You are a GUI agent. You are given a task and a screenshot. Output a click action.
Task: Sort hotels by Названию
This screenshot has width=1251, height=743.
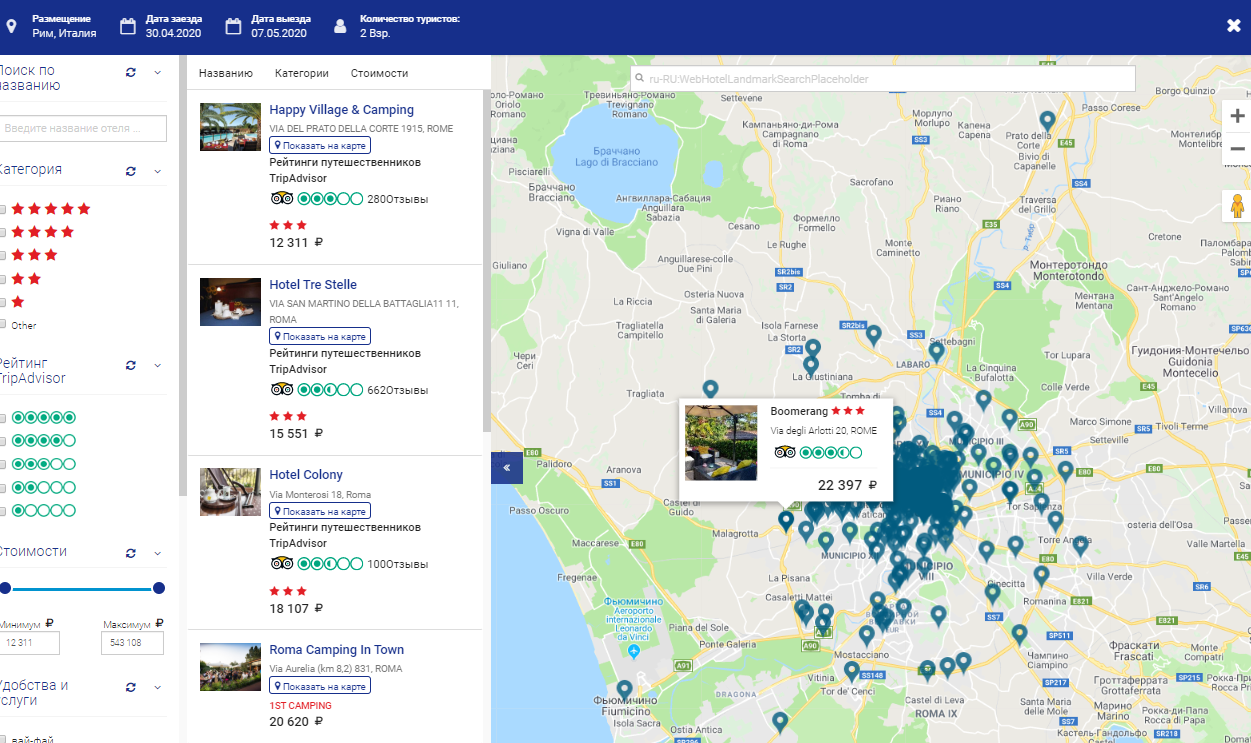(226, 73)
